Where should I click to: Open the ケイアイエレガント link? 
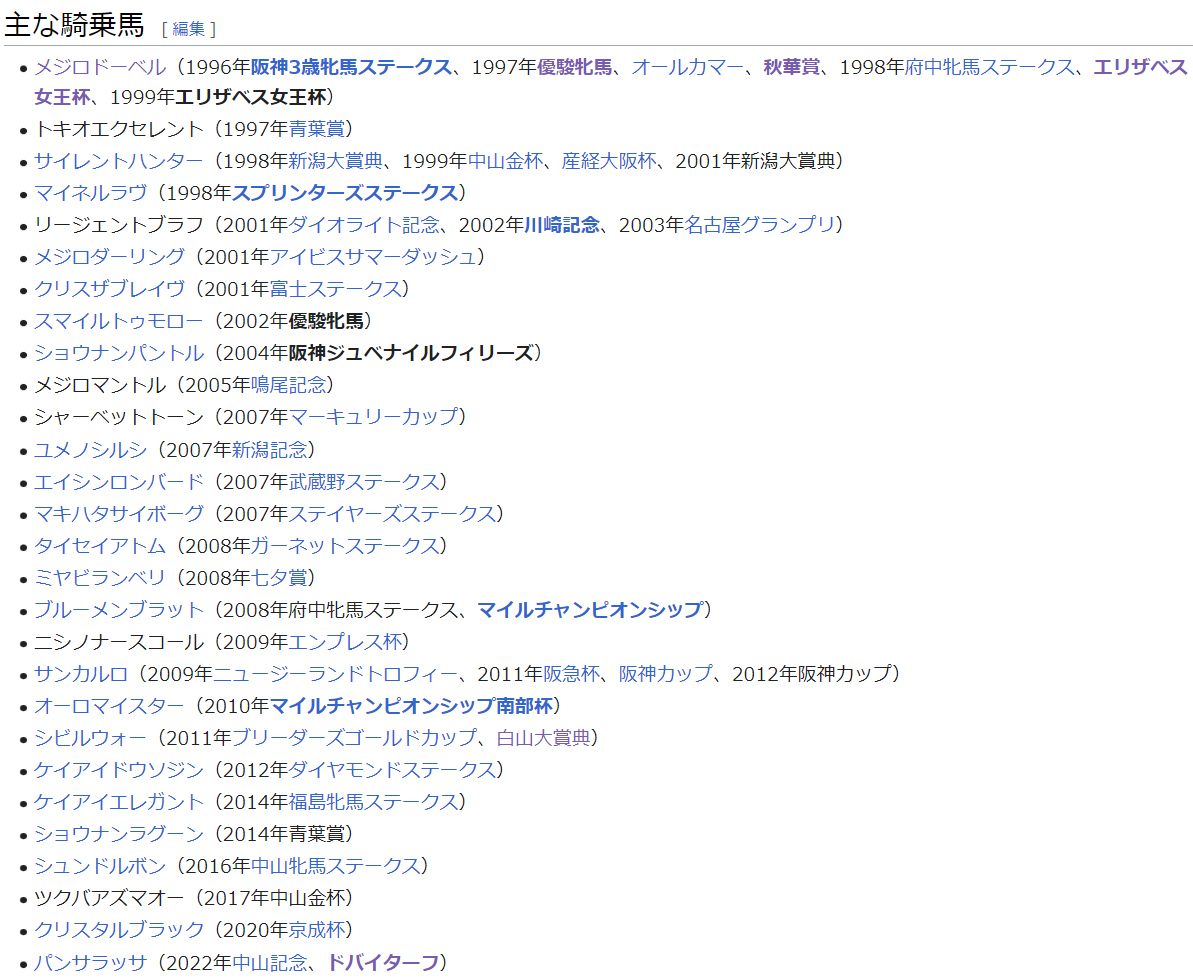(119, 801)
